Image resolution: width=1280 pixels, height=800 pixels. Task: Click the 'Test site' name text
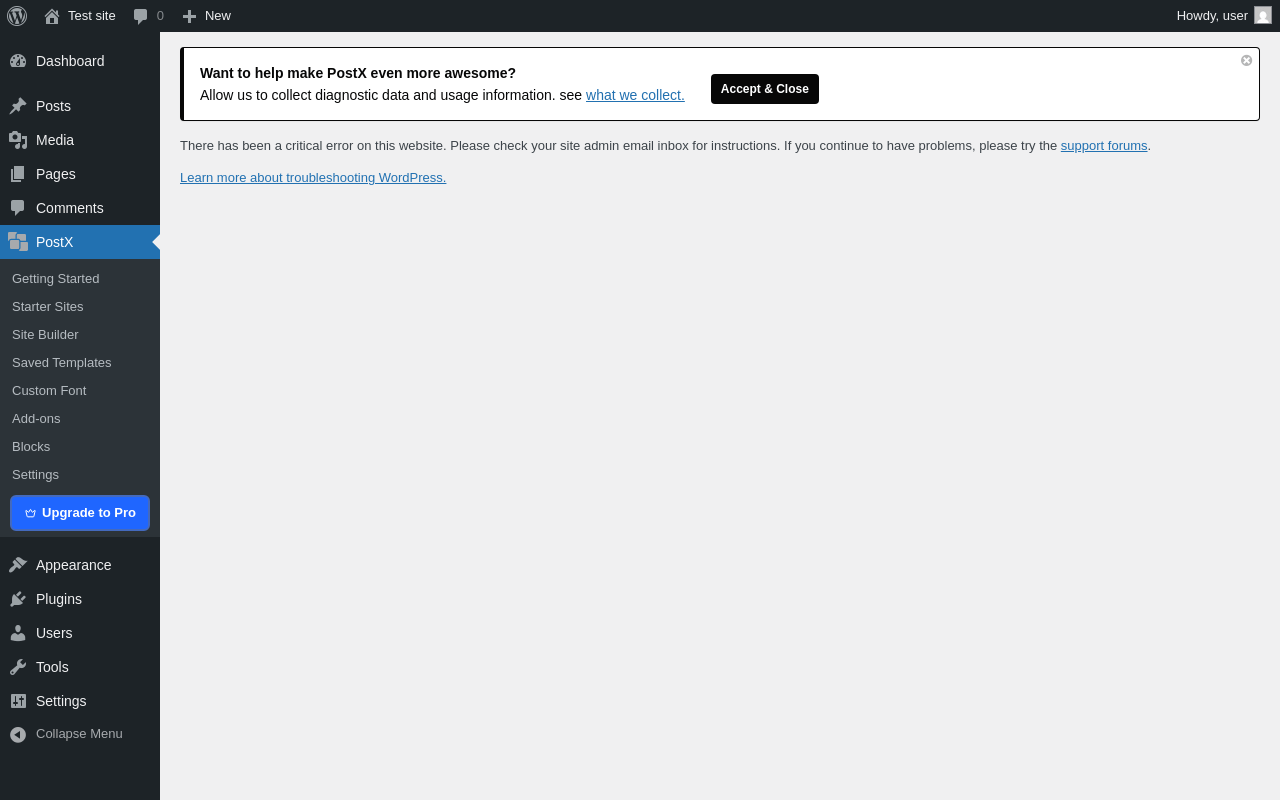(92, 16)
